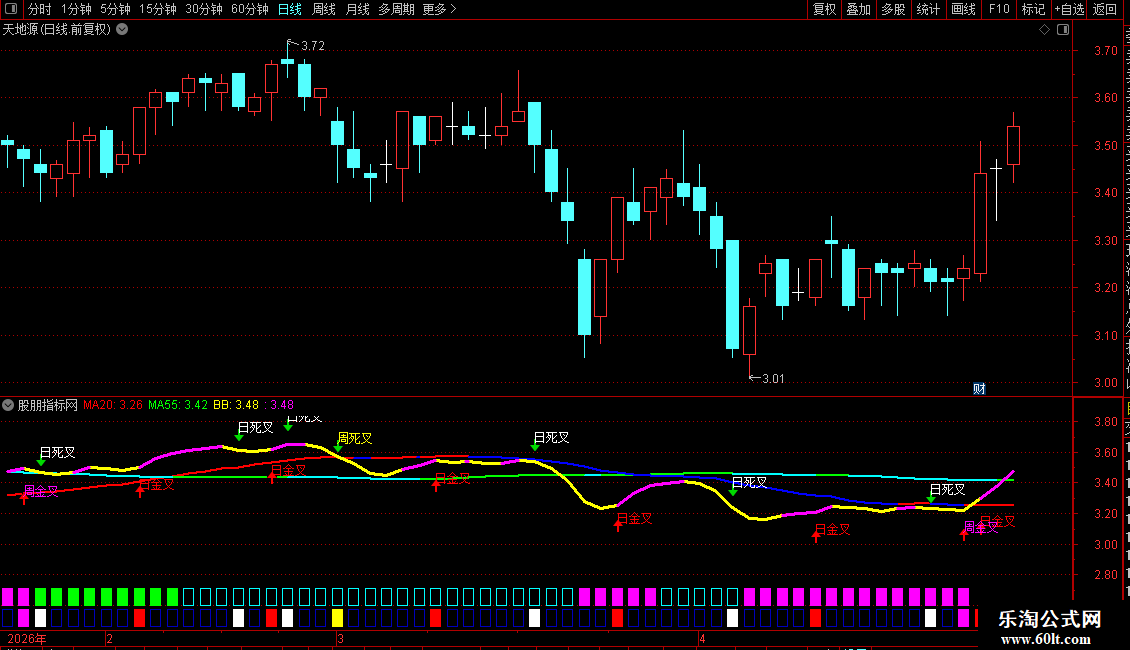Toggle the left sidebar panel icon
This screenshot has width=1130, height=650.
click(x=11, y=9)
